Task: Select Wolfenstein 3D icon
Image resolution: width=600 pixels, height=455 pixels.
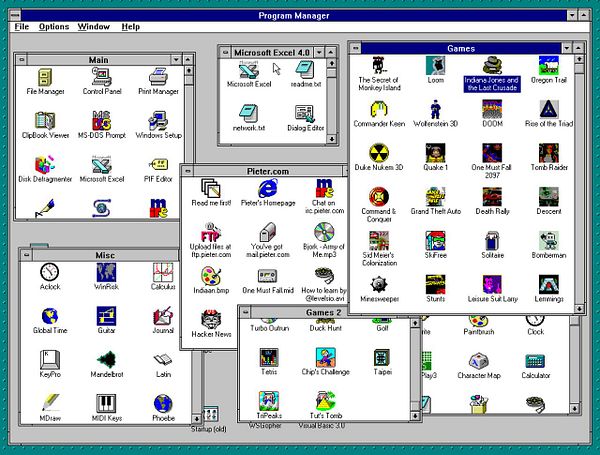Action: click(x=435, y=113)
